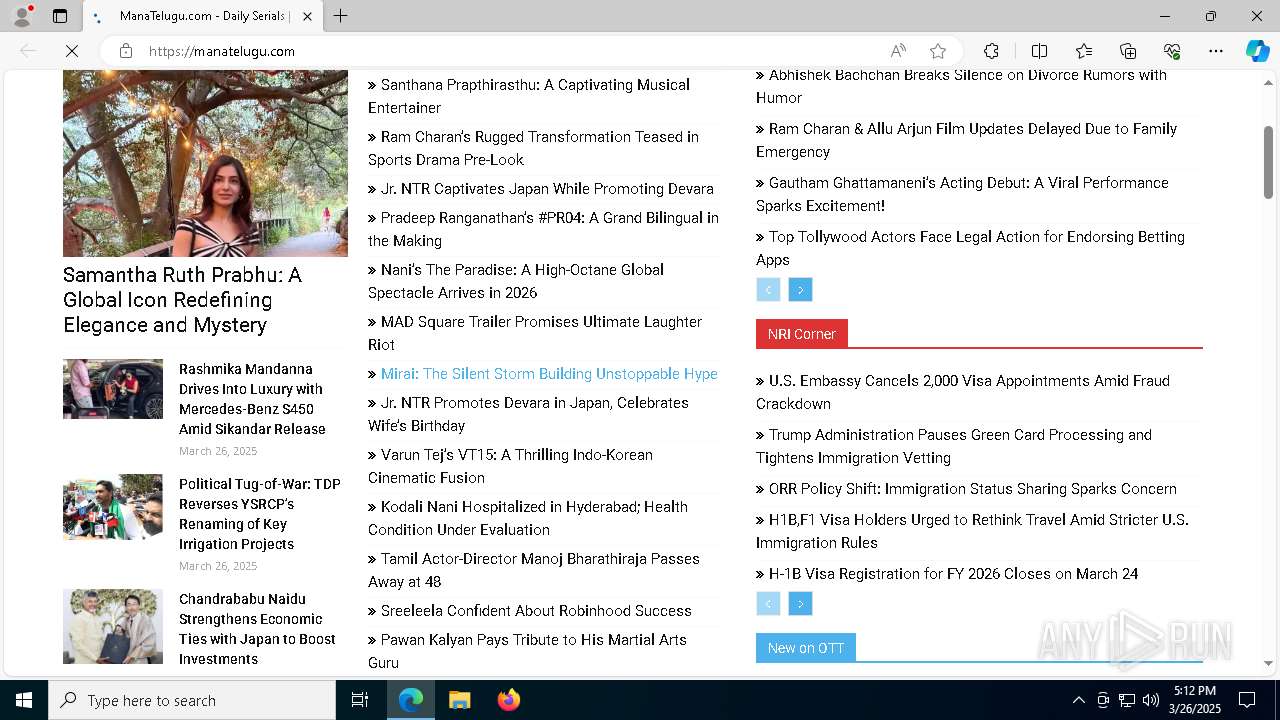Switch to the ManaTelugu.com tab
Screen dimensions: 1280x720
click(203, 16)
